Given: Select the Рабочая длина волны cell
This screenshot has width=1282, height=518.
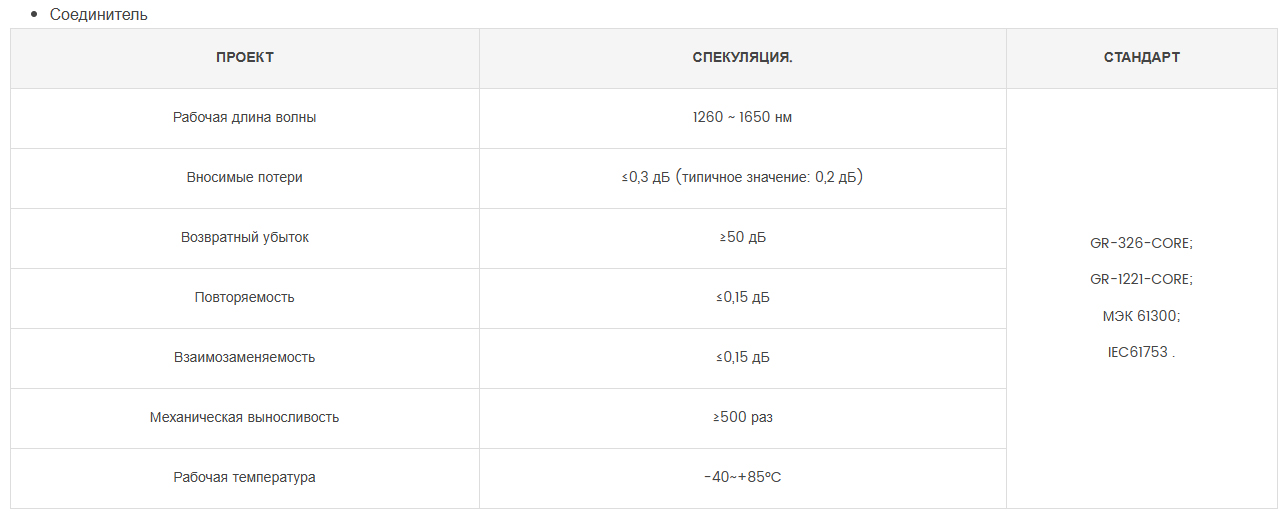Looking at the screenshot, I should tap(245, 118).
